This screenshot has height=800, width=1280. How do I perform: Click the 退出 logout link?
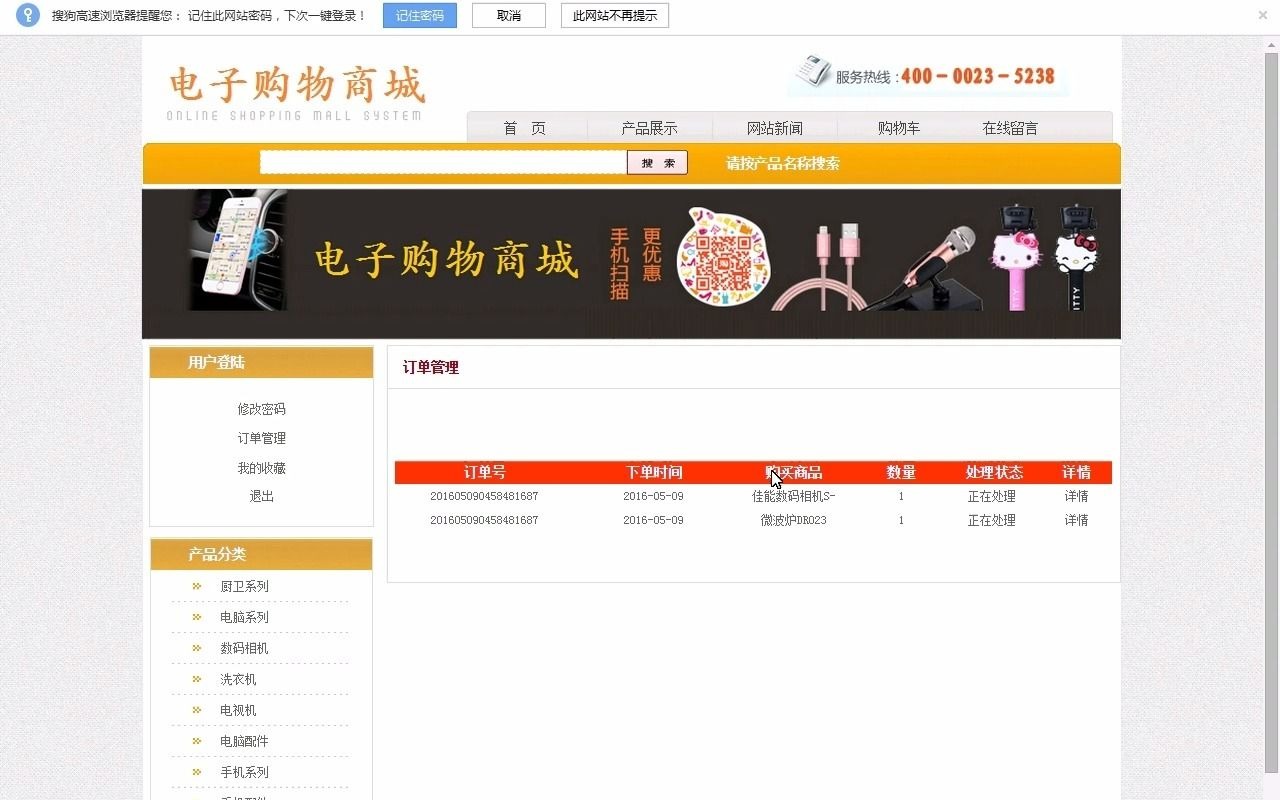tap(261, 496)
